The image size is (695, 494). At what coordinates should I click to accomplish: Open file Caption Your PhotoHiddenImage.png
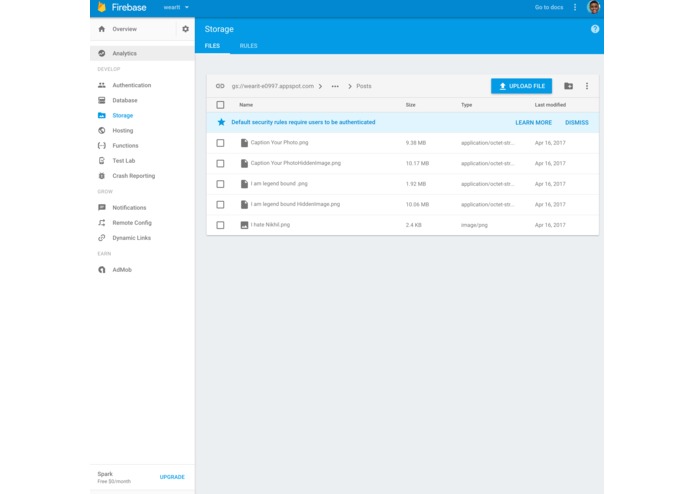(296, 163)
